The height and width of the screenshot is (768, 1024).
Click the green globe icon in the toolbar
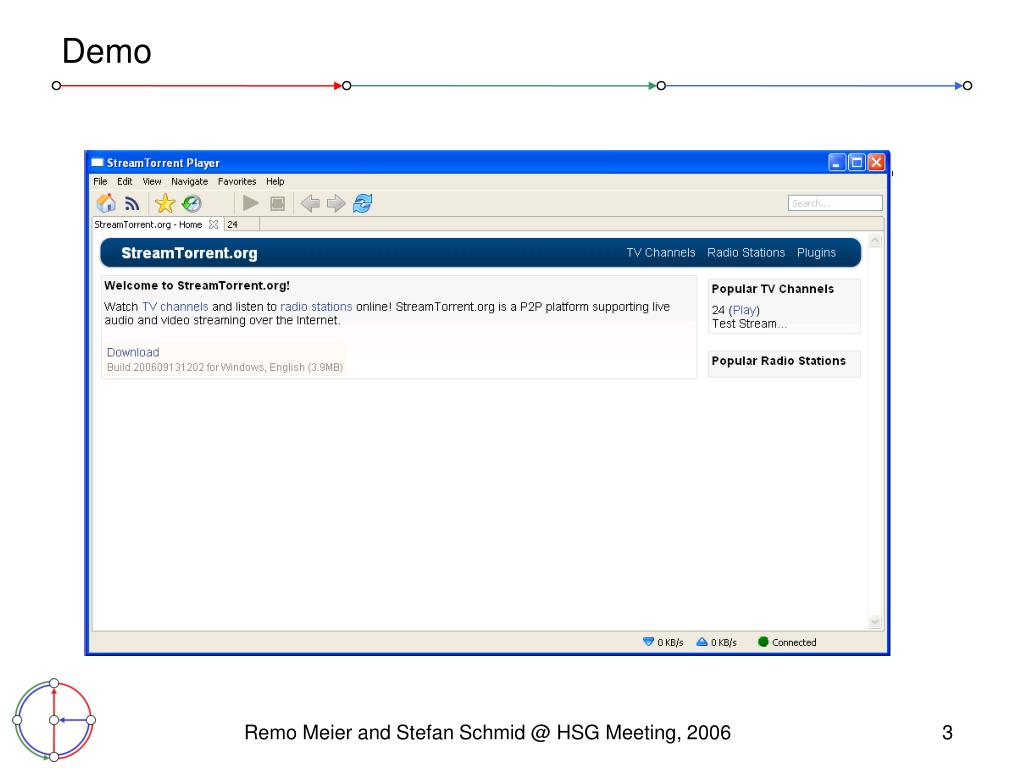coord(192,204)
